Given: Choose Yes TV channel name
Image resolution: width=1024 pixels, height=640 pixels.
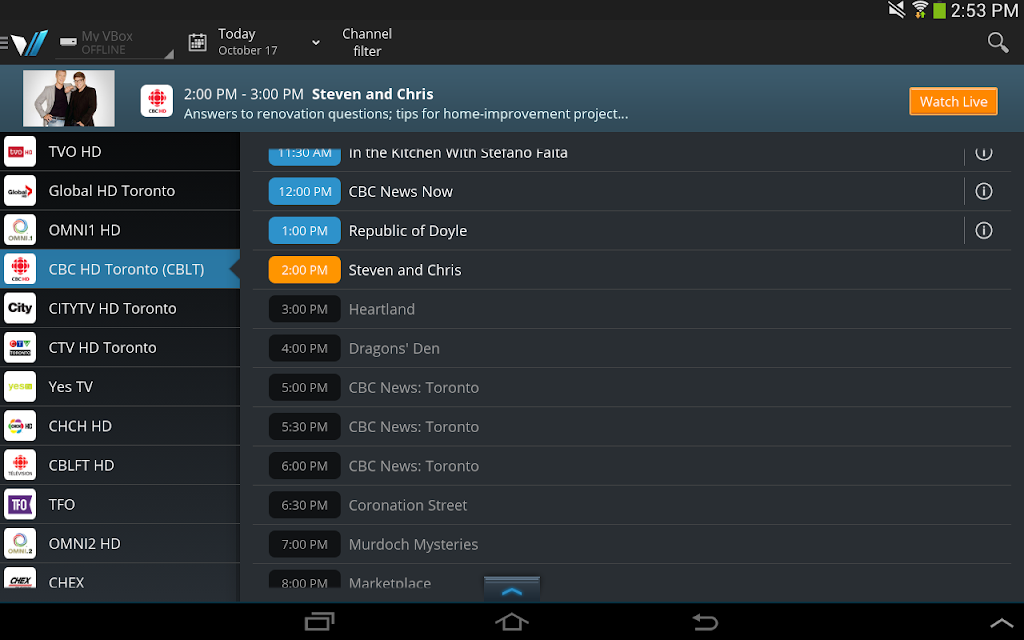Looking at the screenshot, I should [71, 387].
